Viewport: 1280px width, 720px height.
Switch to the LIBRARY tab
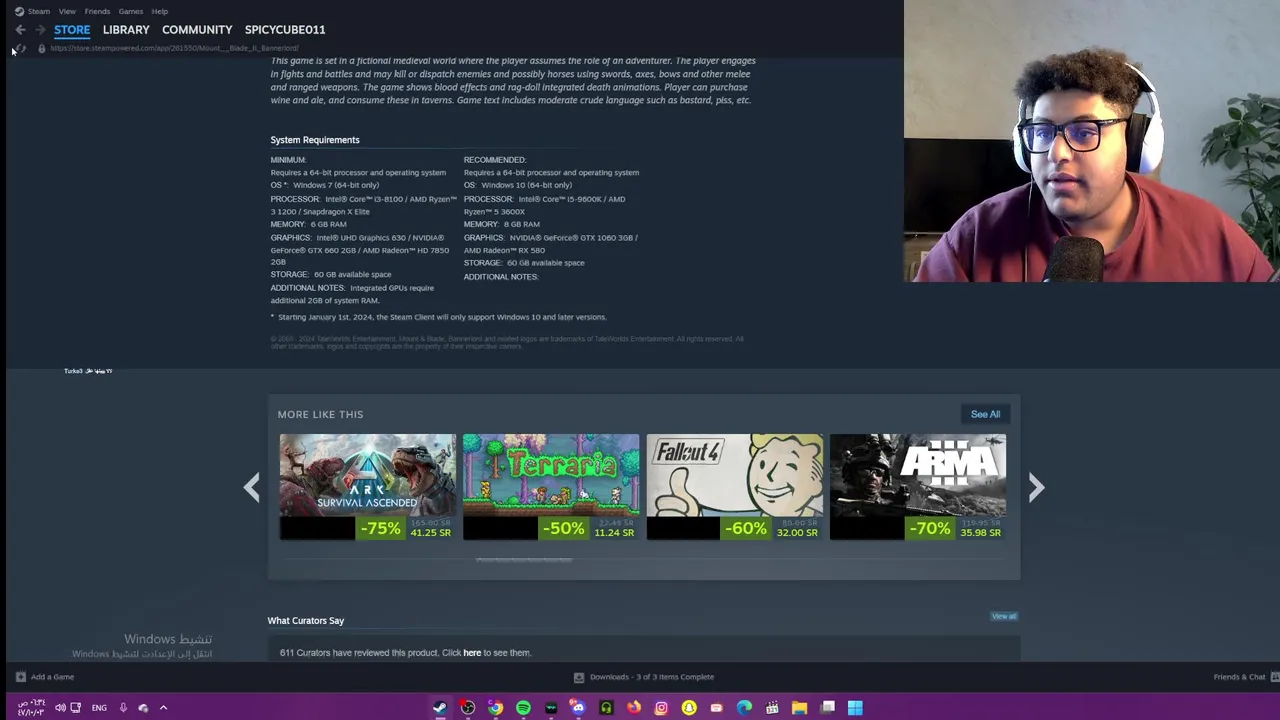(x=126, y=30)
